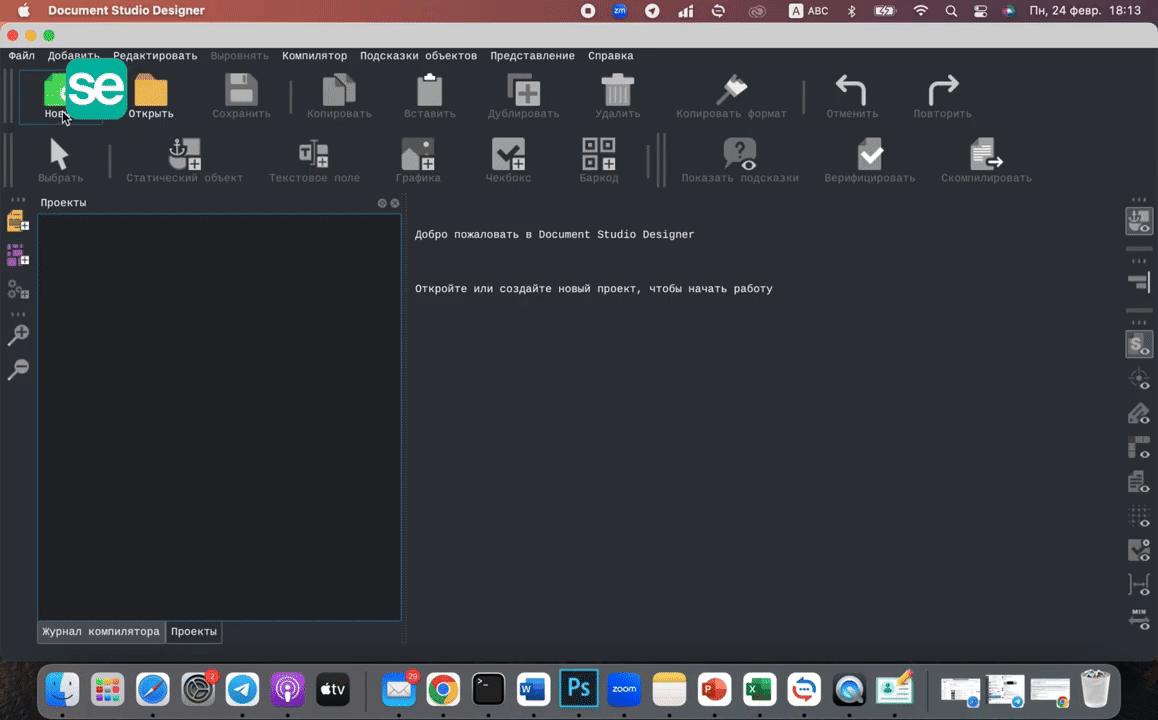Screen dimensions: 1158x720
Task: Click the Сохранить floppy disk icon
Action: 241,90
